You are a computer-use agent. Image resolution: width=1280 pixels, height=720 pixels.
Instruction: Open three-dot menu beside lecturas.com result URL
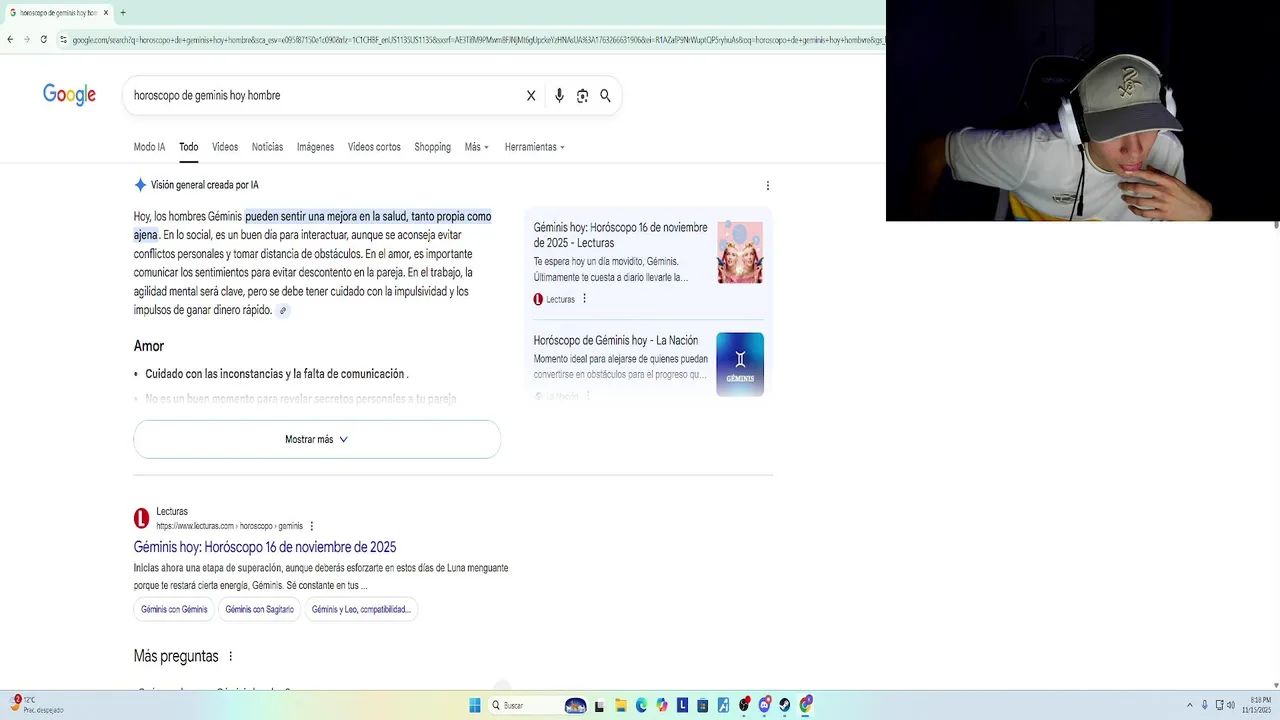(312, 526)
